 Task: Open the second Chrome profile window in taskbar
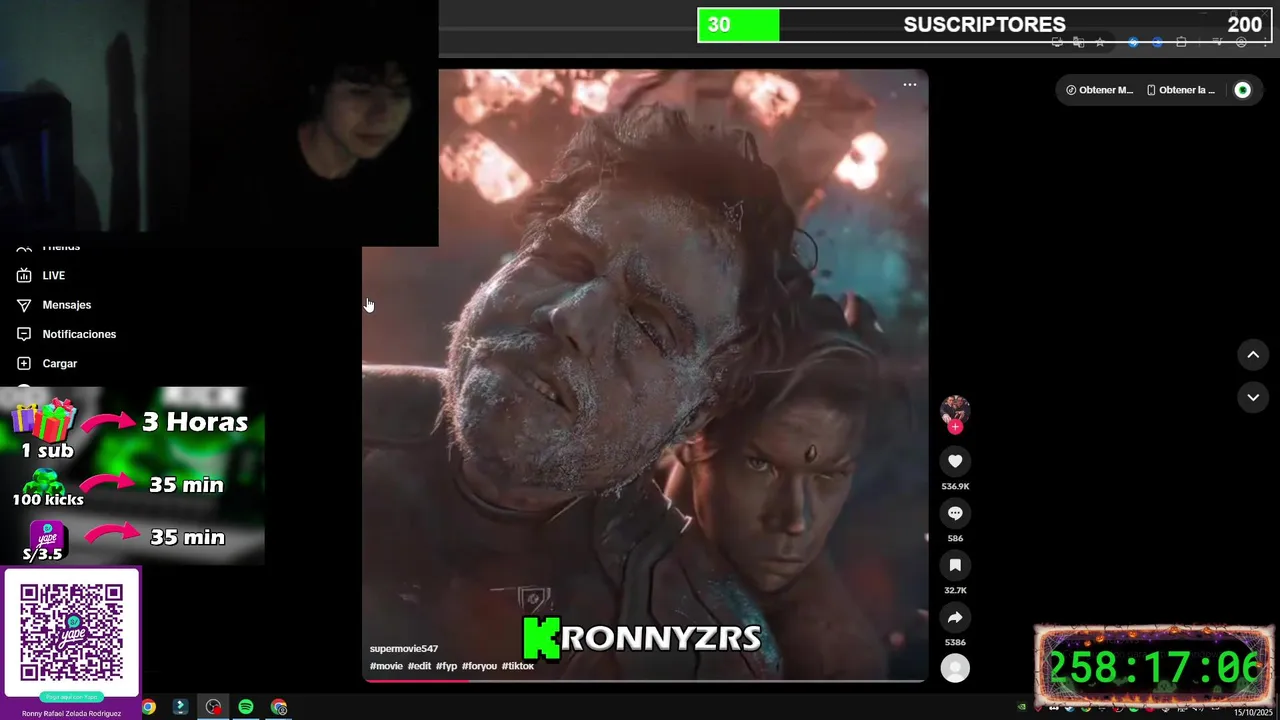pyautogui.click(x=279, y=707)
